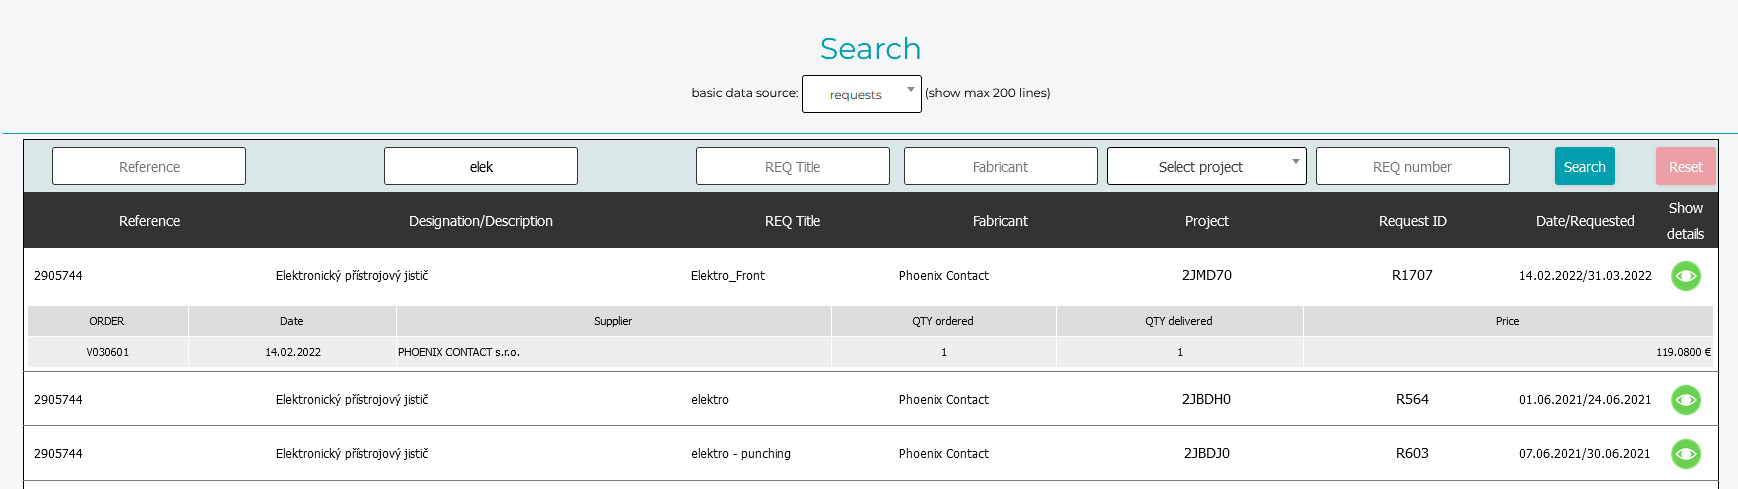Click the Search button

(x=1584, y=167)
